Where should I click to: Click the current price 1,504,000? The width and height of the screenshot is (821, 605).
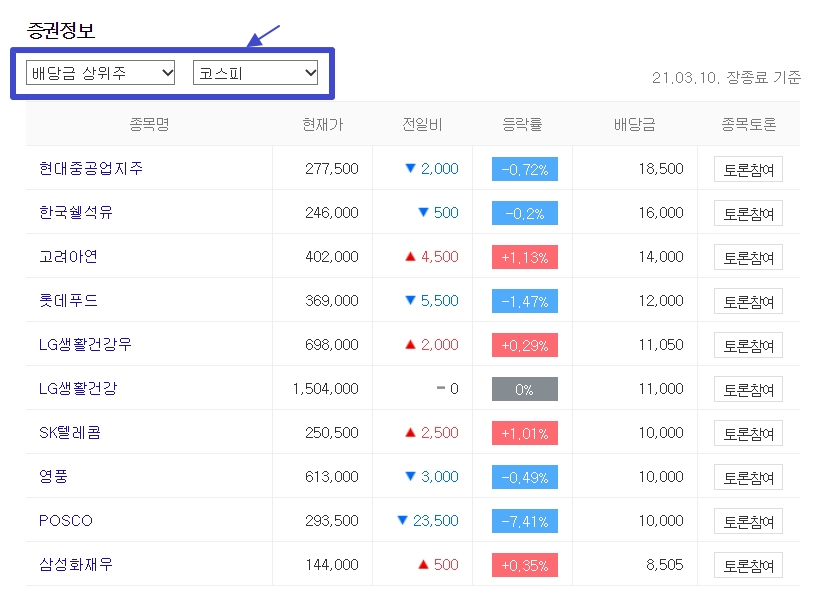pos(326,389)
